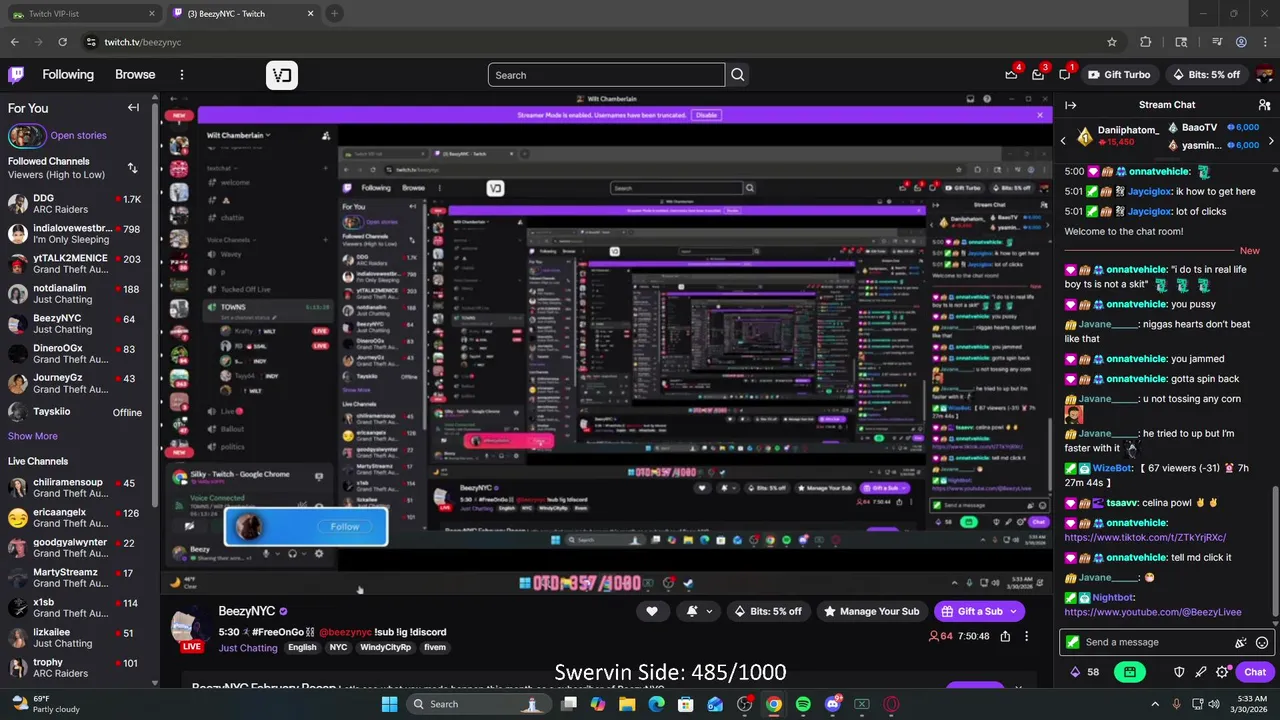
Task: Select the fivem tag
Action: [435, 648]
